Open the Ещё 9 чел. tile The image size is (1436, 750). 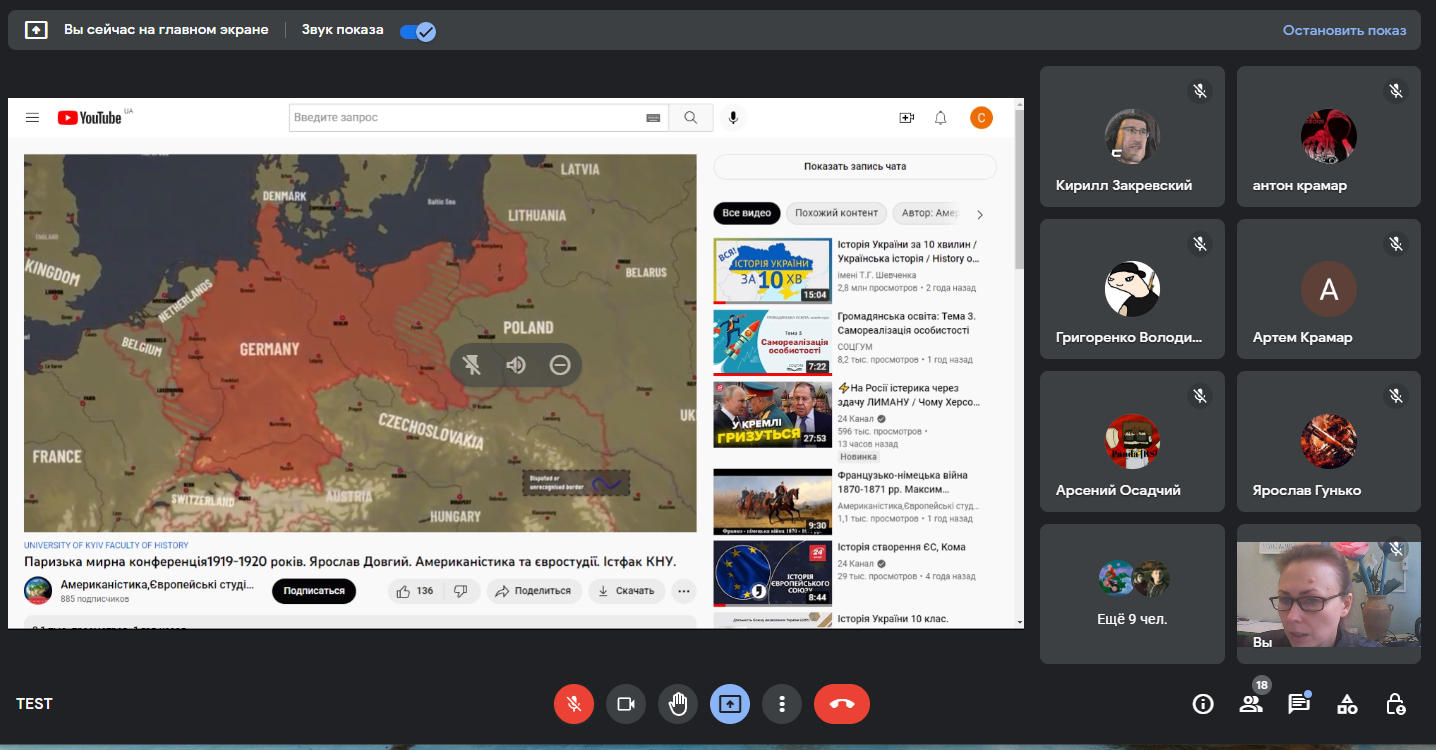pos(1132,594)
